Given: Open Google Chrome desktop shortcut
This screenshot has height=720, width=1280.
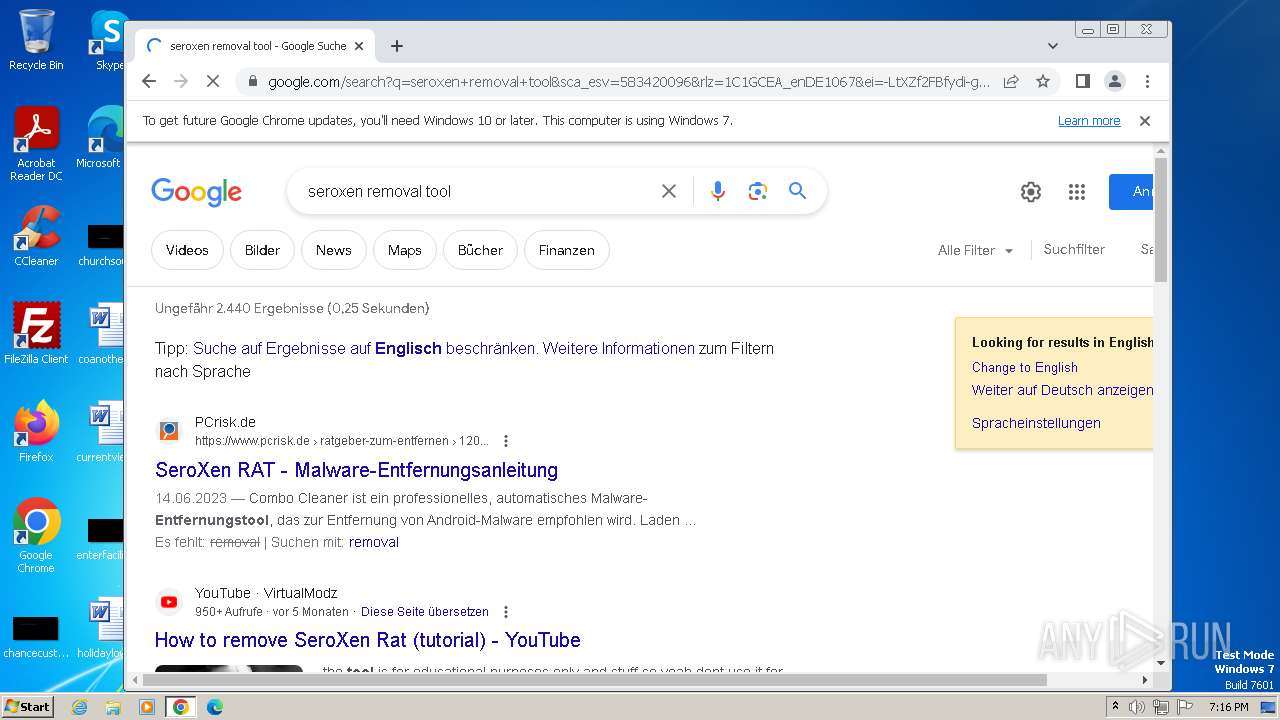Looking at the screenshot, I should (x=36, y=536).
